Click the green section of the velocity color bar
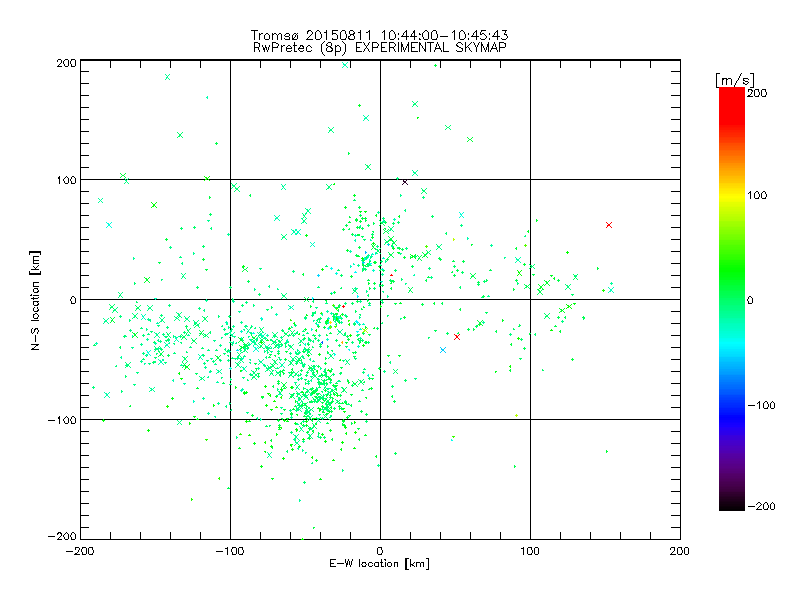Screen dimensions: 800x600 point(732,270)
